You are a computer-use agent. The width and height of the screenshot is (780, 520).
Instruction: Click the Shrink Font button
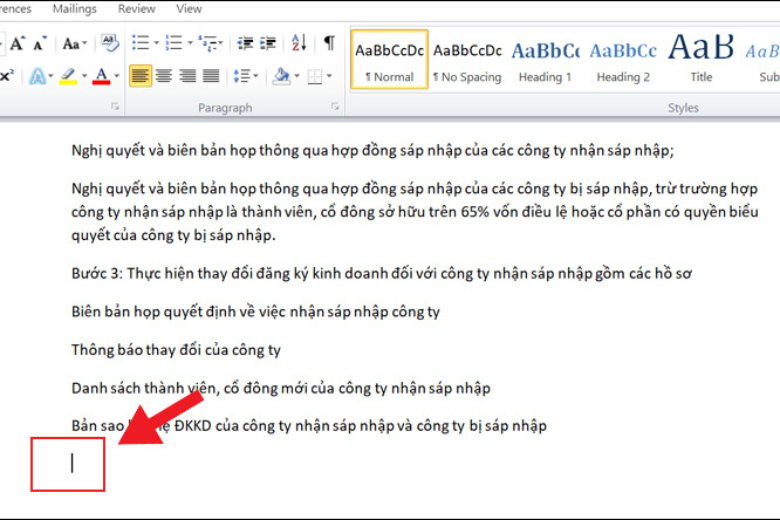40,44
